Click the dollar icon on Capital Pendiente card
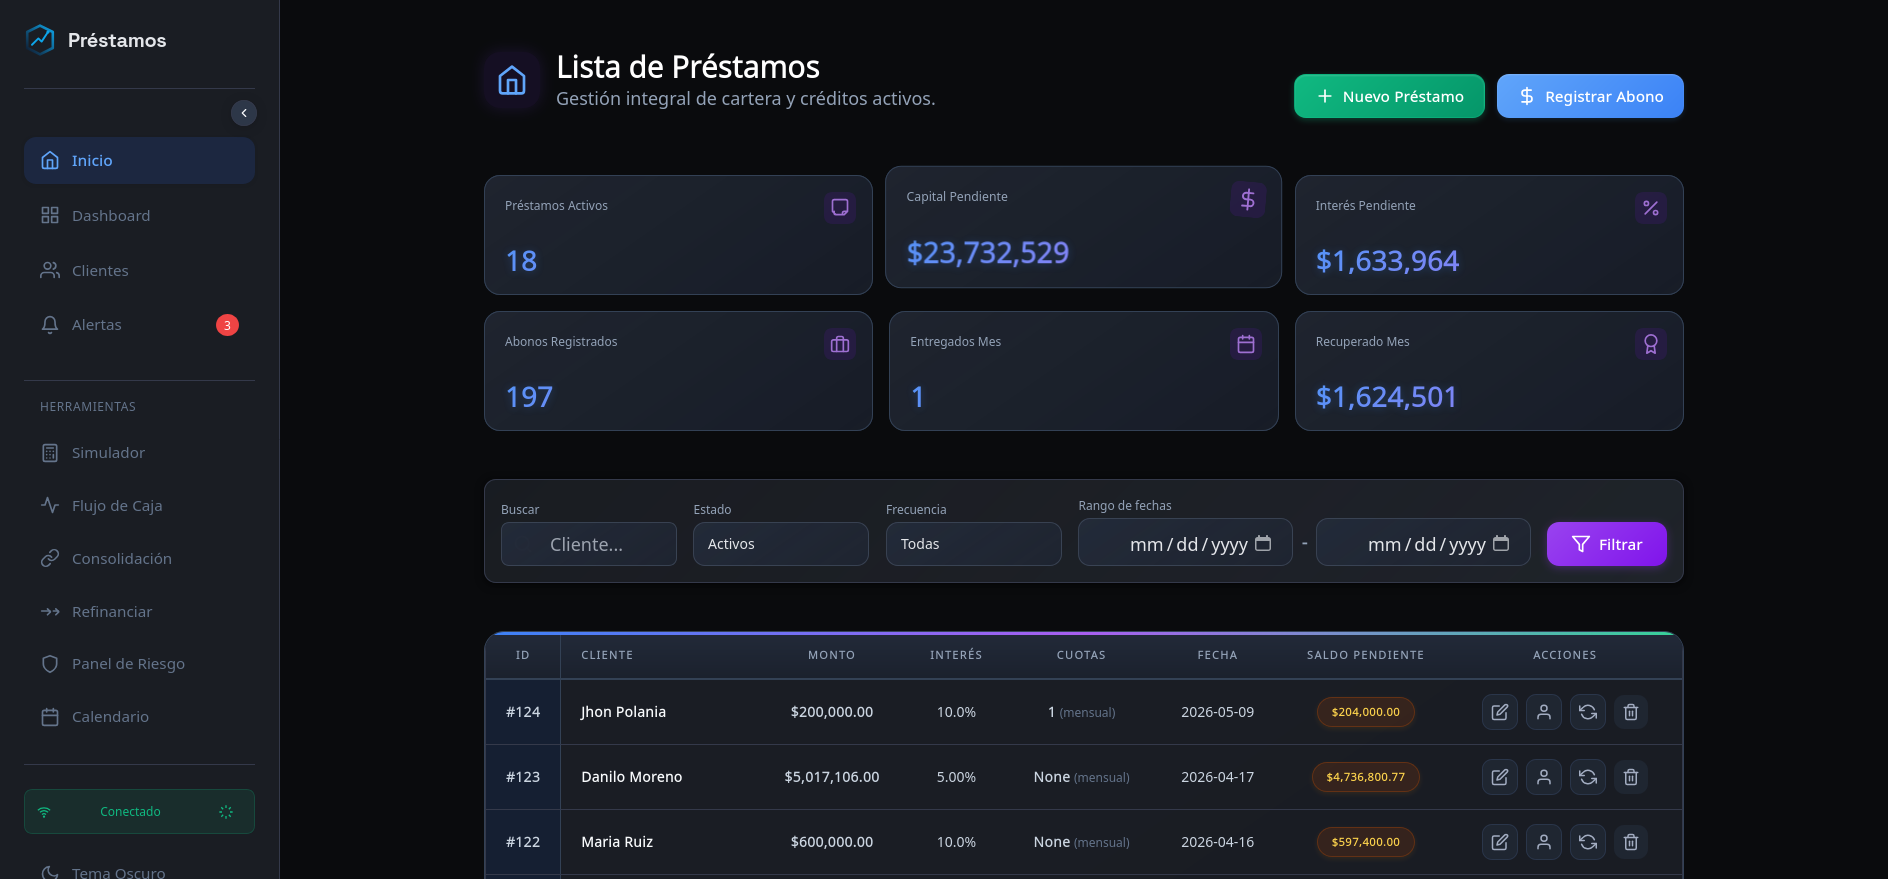Screen dimensions: 1888x879 1248,199
